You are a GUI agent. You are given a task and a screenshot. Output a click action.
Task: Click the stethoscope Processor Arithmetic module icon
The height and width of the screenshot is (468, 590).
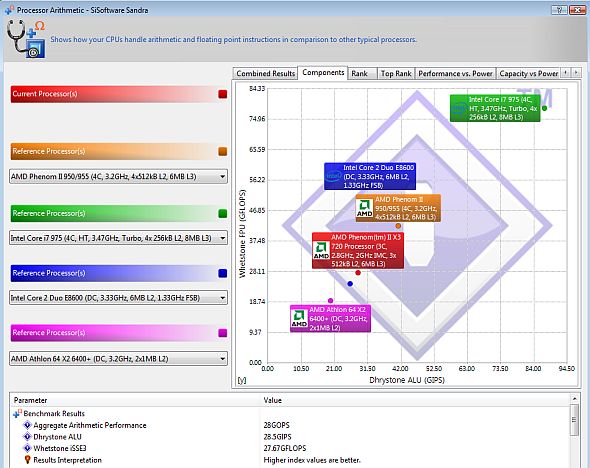pos(26,39)
